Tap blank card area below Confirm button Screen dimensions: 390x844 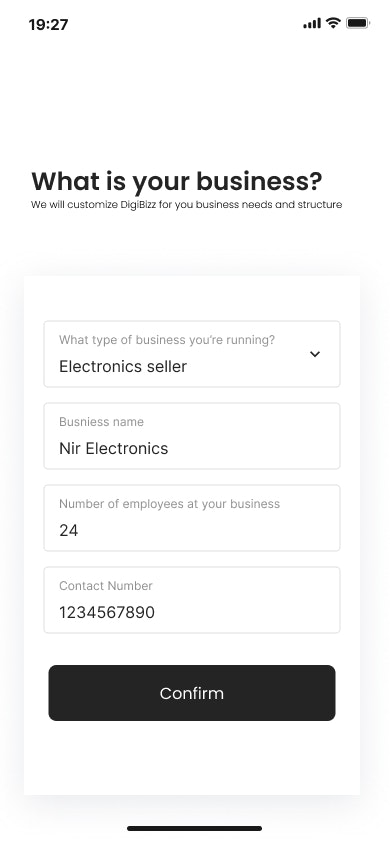(x=192, y=758)
